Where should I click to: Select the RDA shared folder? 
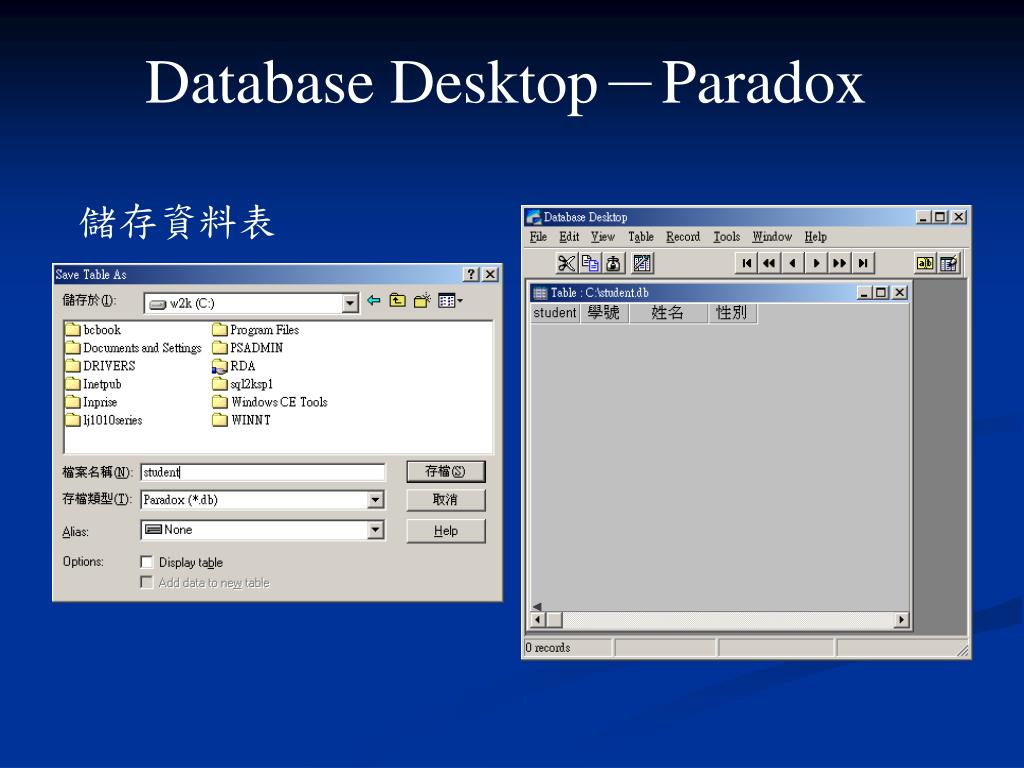[234, 366]
